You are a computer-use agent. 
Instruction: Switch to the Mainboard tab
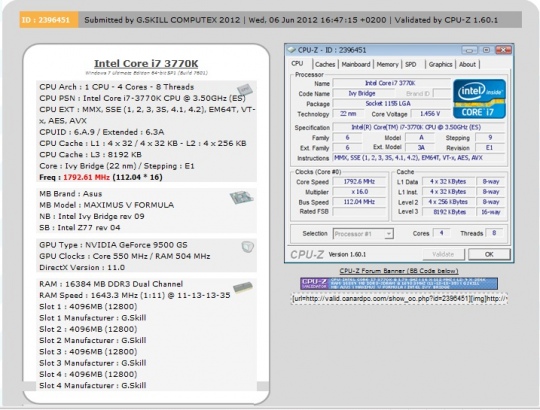pyautogui.click(x=356, y=64)
